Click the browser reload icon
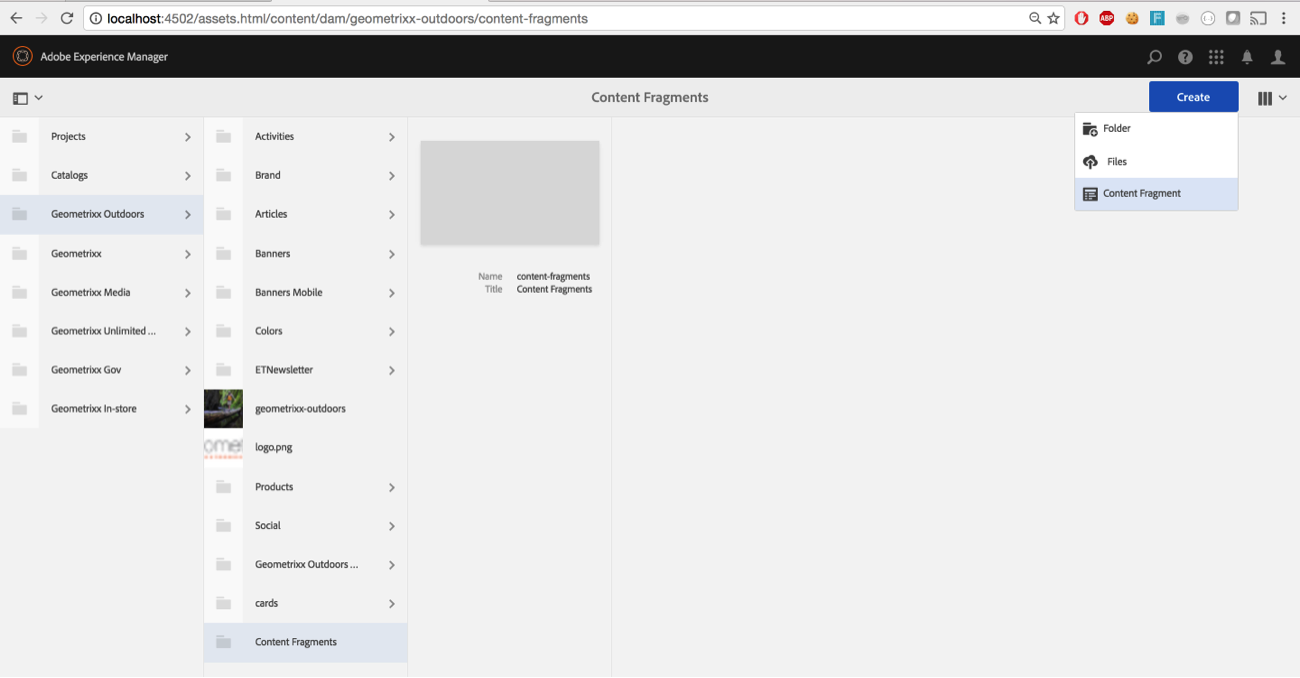Viewport: 1300px width, 678px height. [x=67, y=18]
